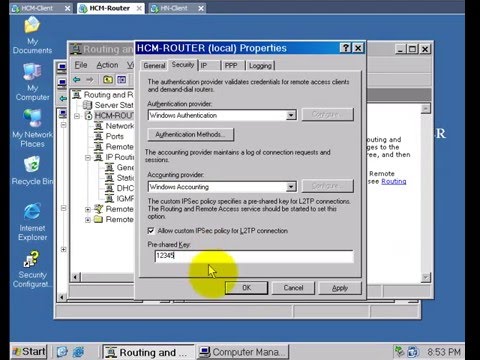Switch to the General tab
This screenshot has height=360, width=480.
pyautogui.click(x=154, y=66)
